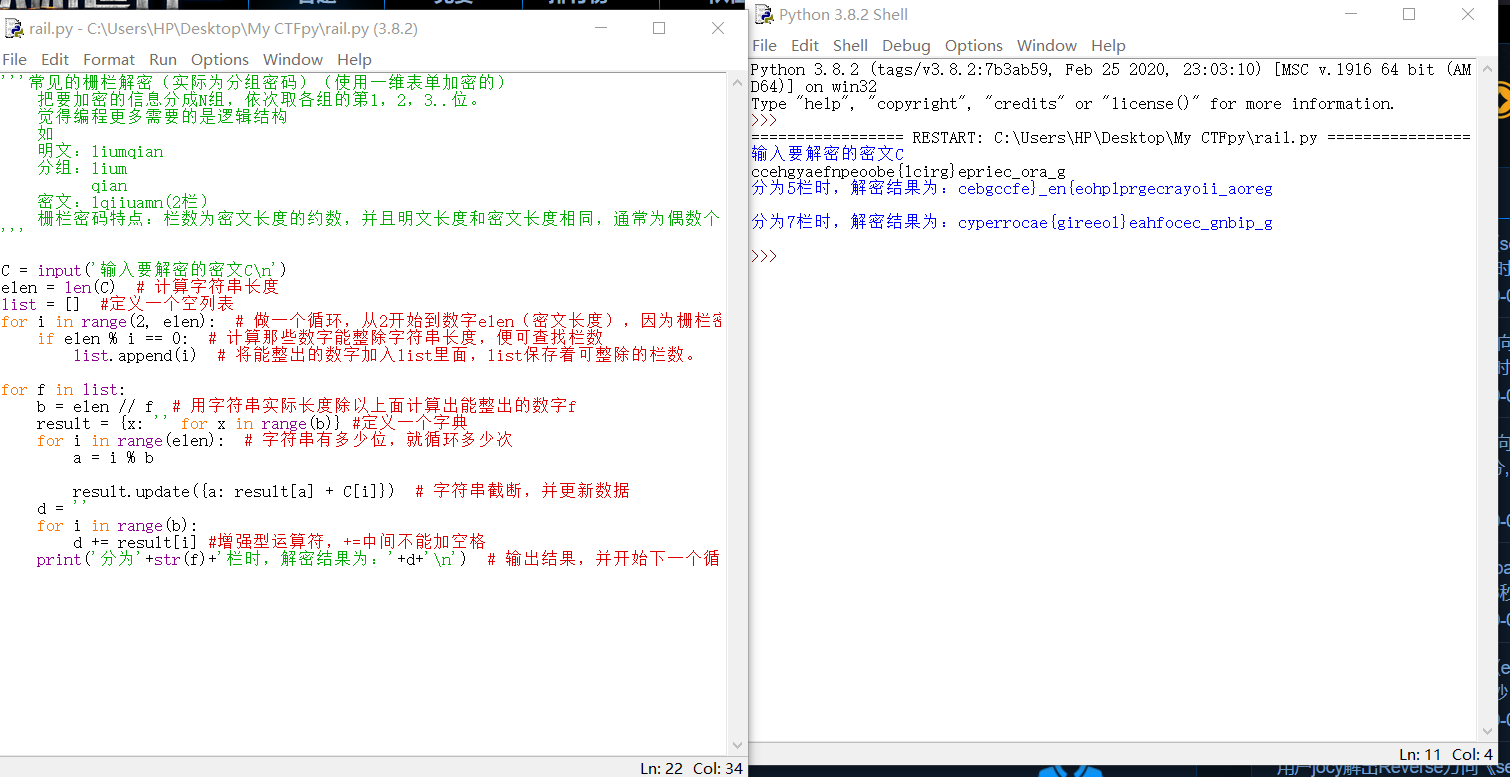The width and height of the screenshot is (1510, 777).
Task: Click ciphertext 'ccehgyaefnpeoobe{lcirg}epriec_ora_g' in shell
Action: [x=908, y=171]
